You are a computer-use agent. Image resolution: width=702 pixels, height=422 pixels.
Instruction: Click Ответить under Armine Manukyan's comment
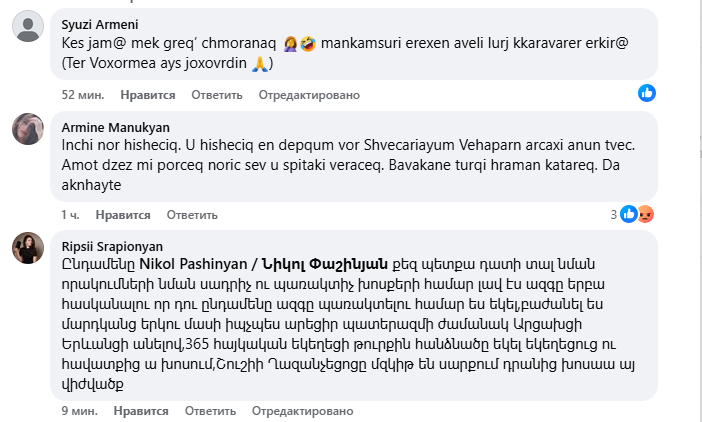(x=192, y=215)
